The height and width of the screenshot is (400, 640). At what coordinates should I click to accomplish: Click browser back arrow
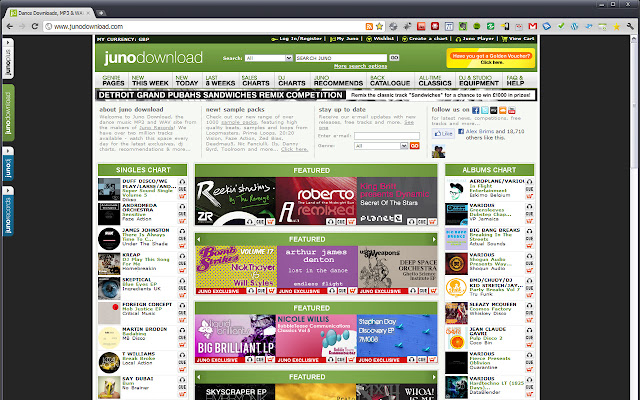10,27
